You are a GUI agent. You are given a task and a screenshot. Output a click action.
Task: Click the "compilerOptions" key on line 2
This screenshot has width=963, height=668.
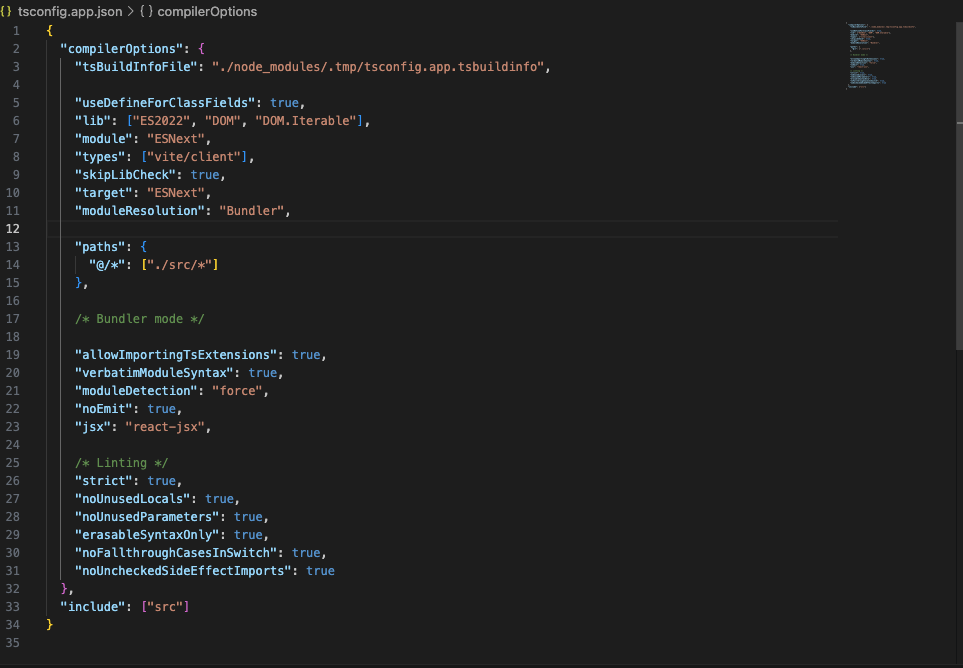click(x=122, y=49)
